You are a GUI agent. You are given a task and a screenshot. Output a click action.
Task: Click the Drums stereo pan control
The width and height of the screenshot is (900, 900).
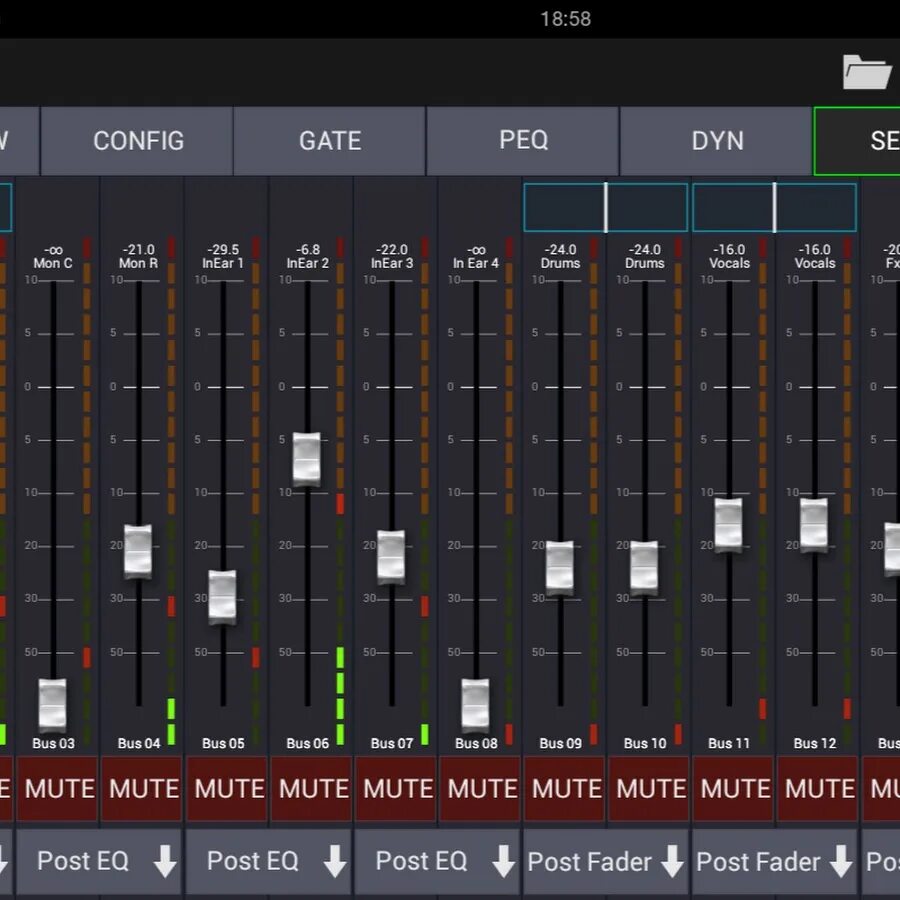tap(606, 207)
